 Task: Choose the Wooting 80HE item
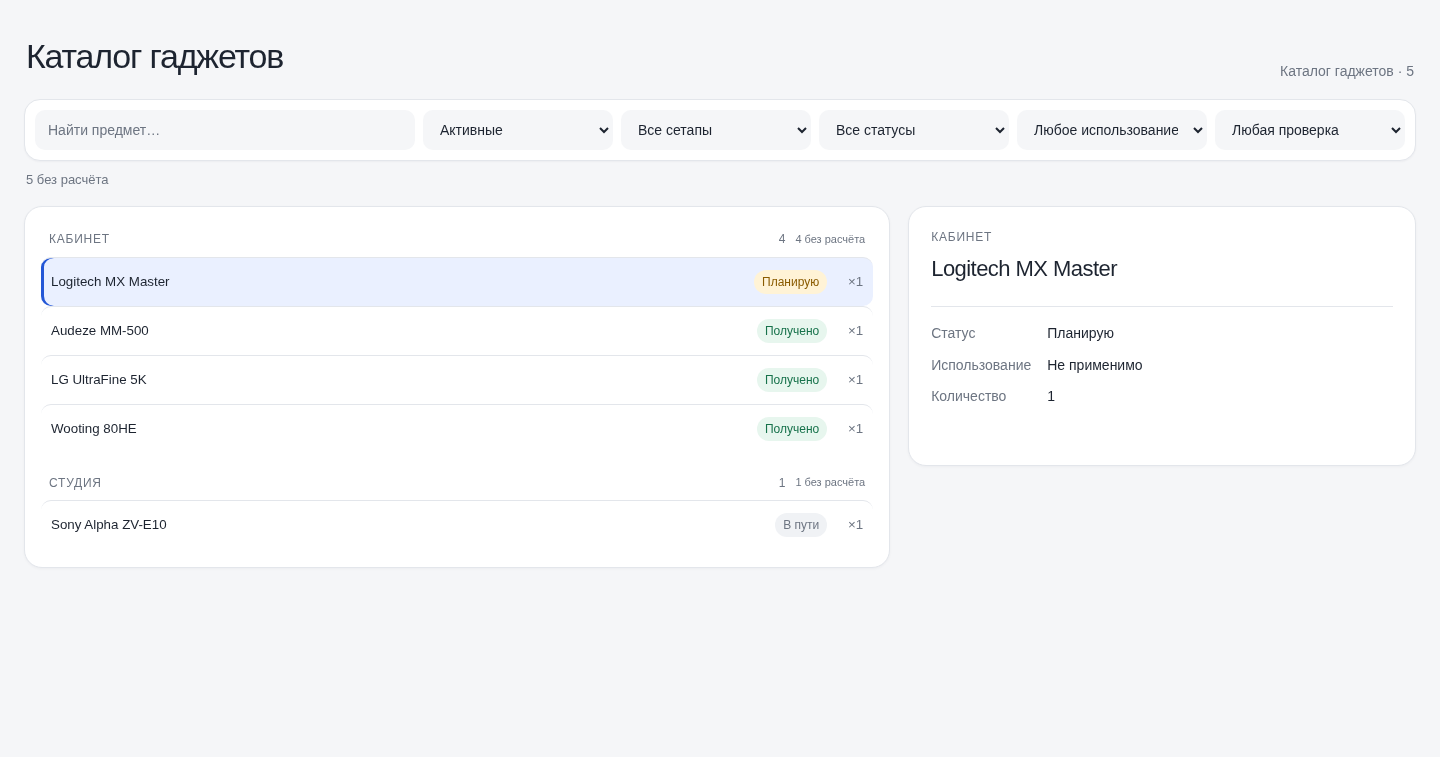click(x=457, y=429)
